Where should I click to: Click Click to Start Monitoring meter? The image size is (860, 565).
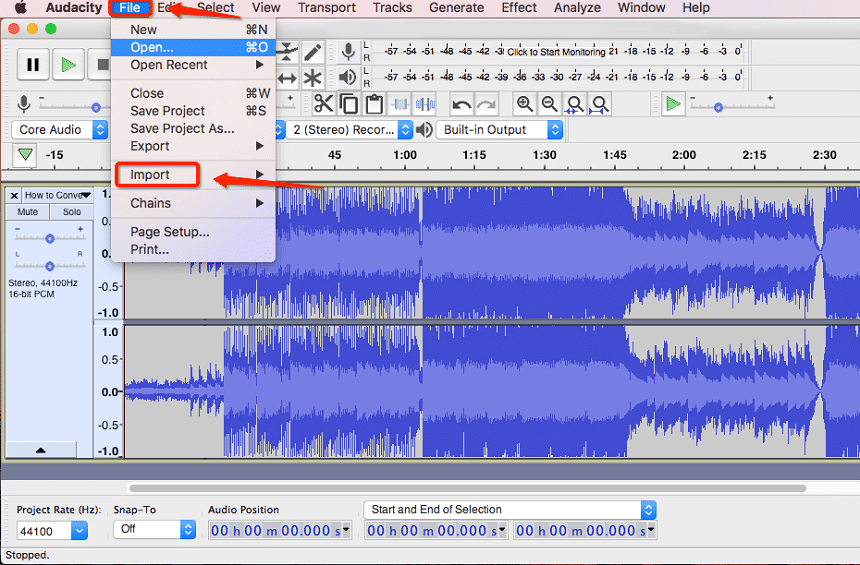pyautogui.click(x=556, y=52)
